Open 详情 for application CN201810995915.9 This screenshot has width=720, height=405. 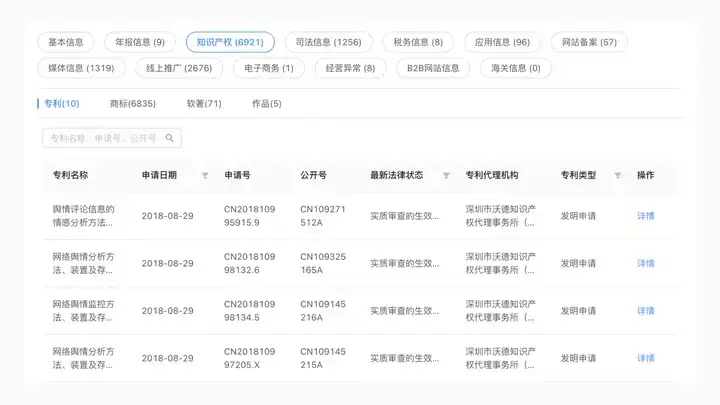pyautogui.click(x=646, y=216)
